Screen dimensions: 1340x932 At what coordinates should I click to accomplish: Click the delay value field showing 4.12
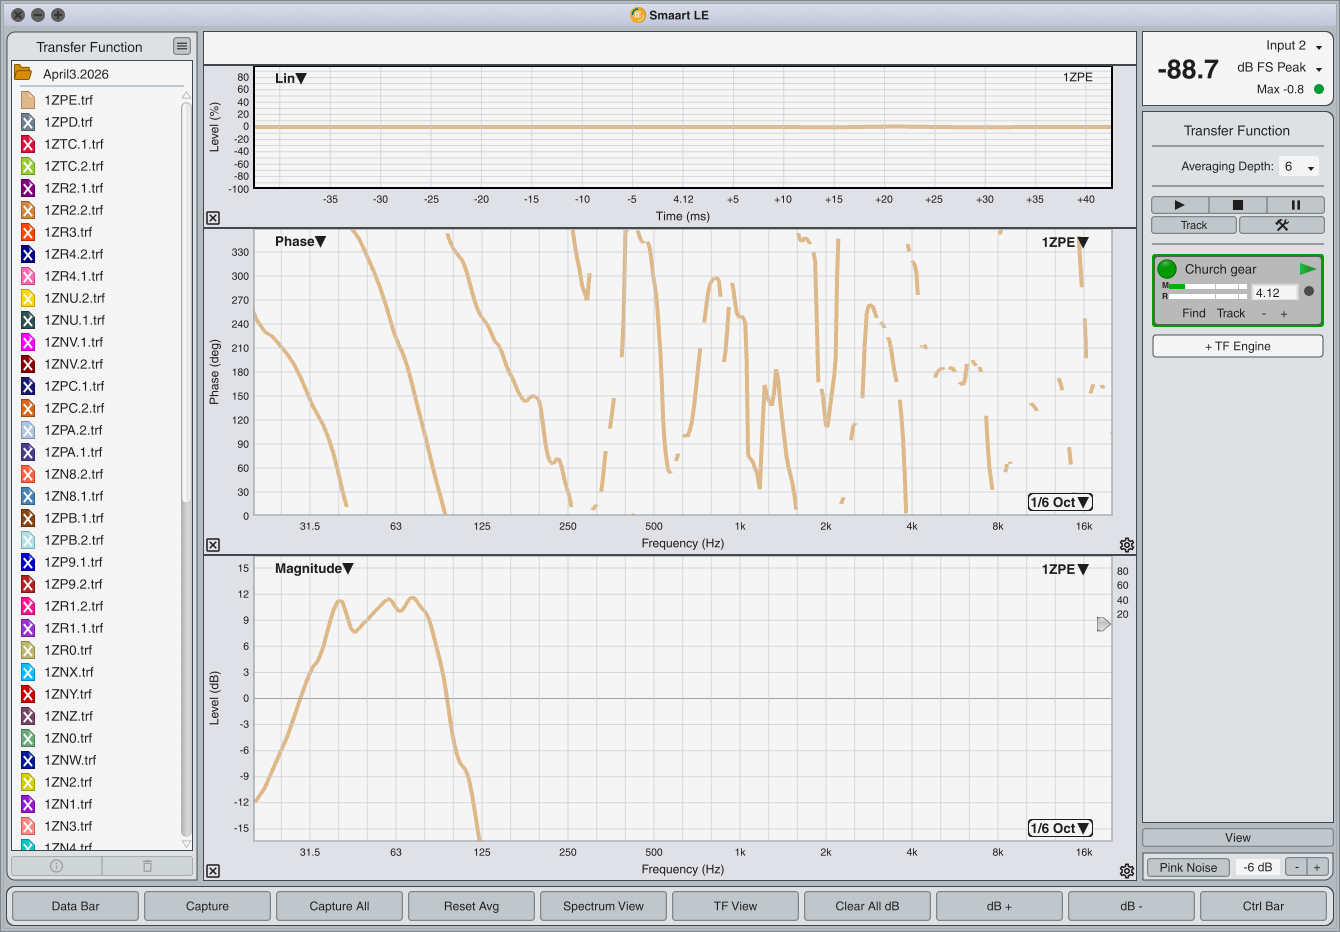(x=1275, y=293)
